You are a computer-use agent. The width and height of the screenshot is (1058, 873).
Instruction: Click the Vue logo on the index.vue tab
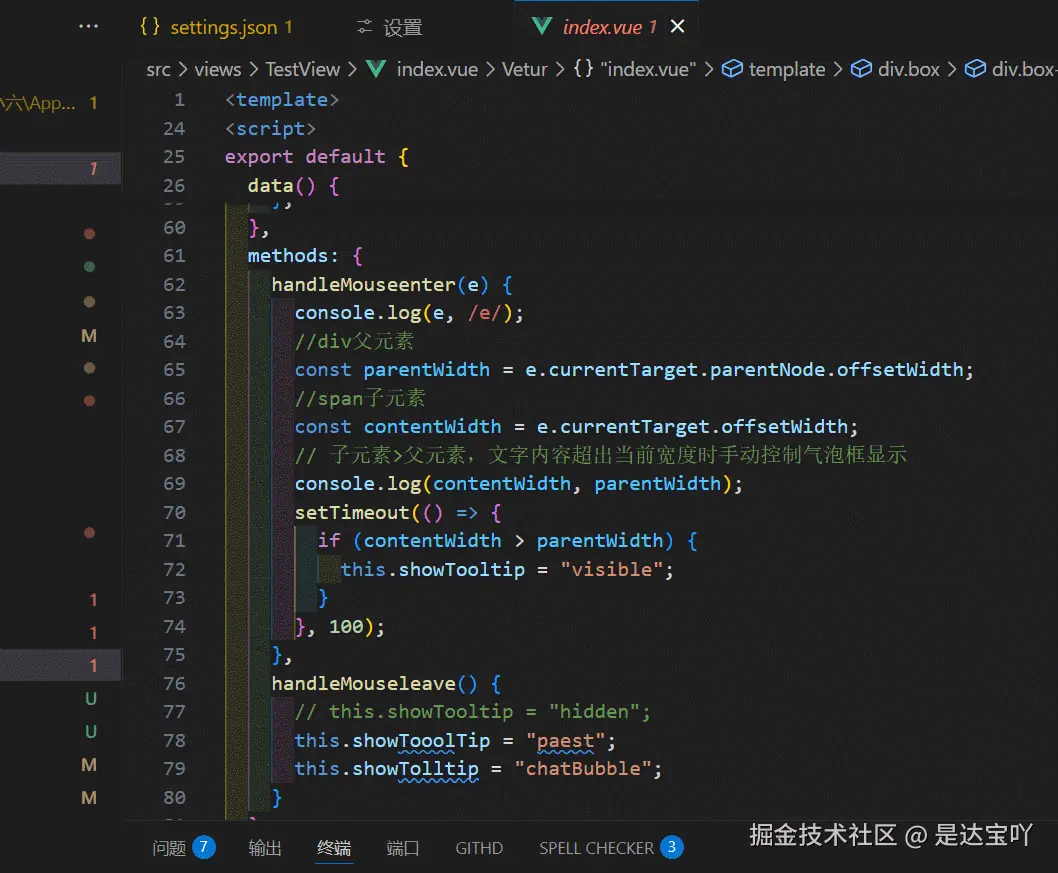(x=542, y=27)
